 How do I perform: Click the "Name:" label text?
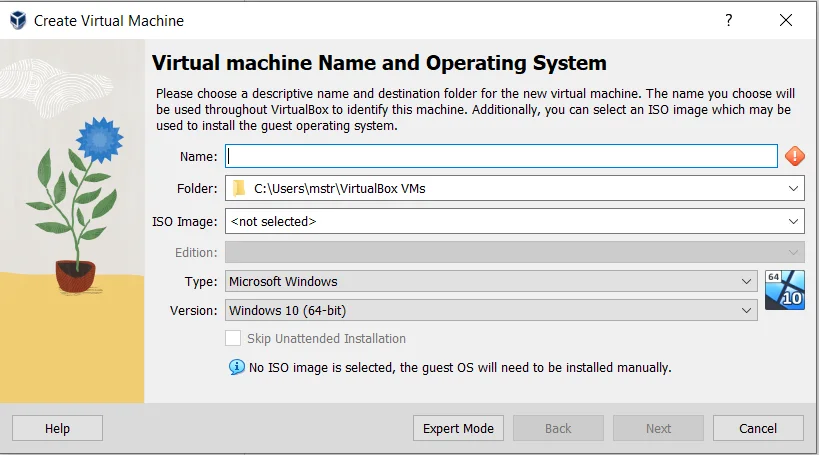pos(198,157)
